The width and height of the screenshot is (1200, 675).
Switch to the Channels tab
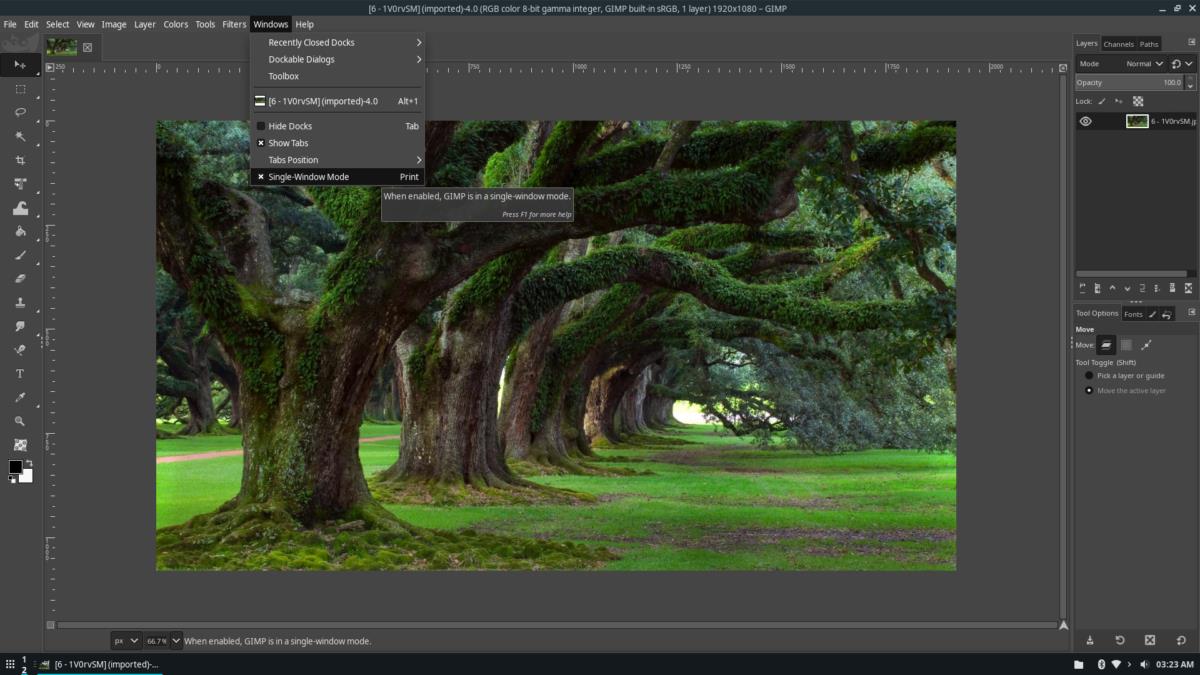coord(1118,44)
